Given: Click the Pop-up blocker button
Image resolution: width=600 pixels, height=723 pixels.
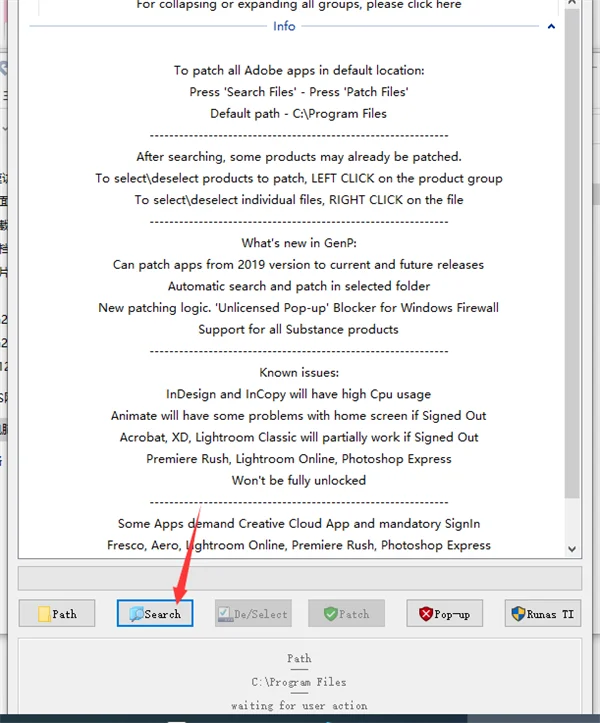Looking at the screenshot, I should 445,613.
